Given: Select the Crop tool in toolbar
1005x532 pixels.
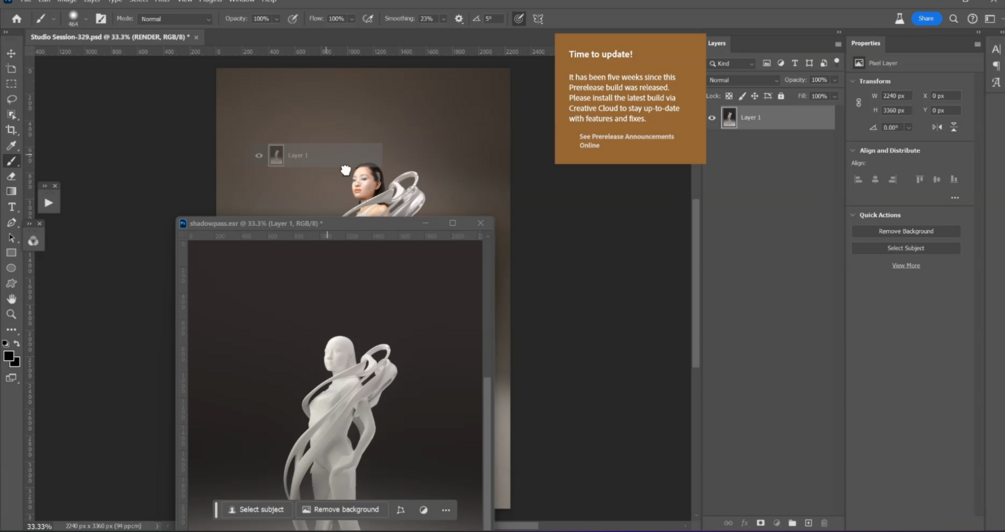Looking at the screenshot, I should point(12,130).
